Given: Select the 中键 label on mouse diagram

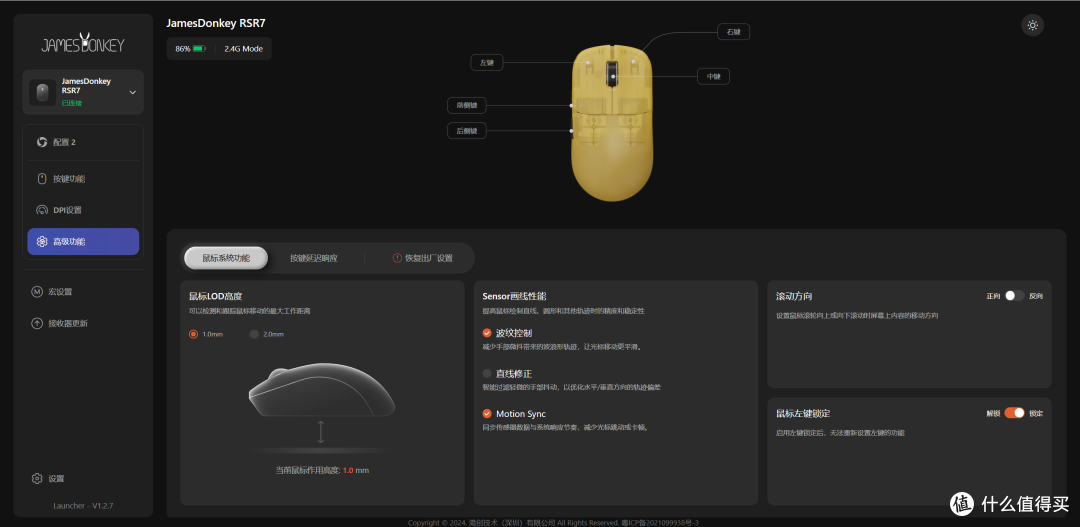Looking at the screenshot, I should click(714, 76).
